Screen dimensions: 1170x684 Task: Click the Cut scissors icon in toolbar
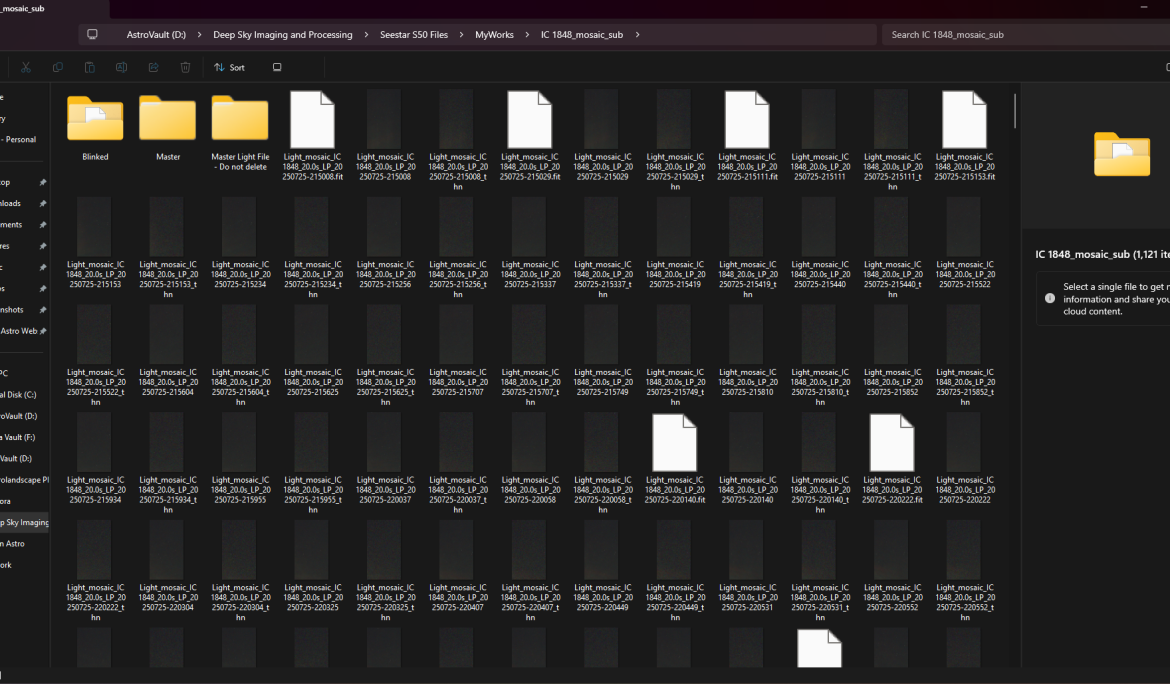pos(26,67)
